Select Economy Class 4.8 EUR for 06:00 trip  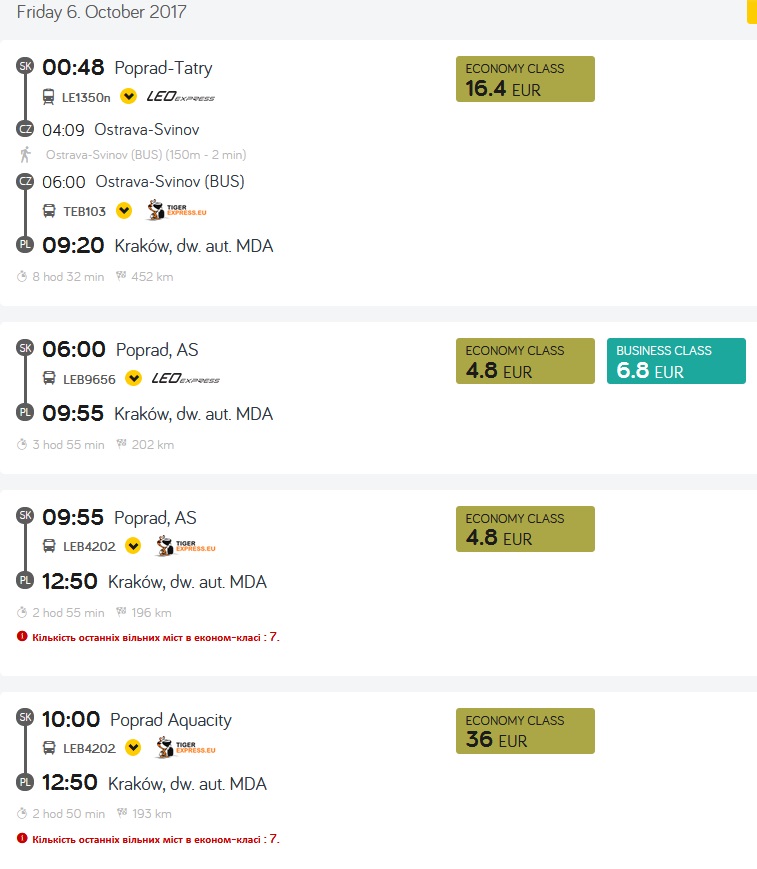tap(525, 361)
